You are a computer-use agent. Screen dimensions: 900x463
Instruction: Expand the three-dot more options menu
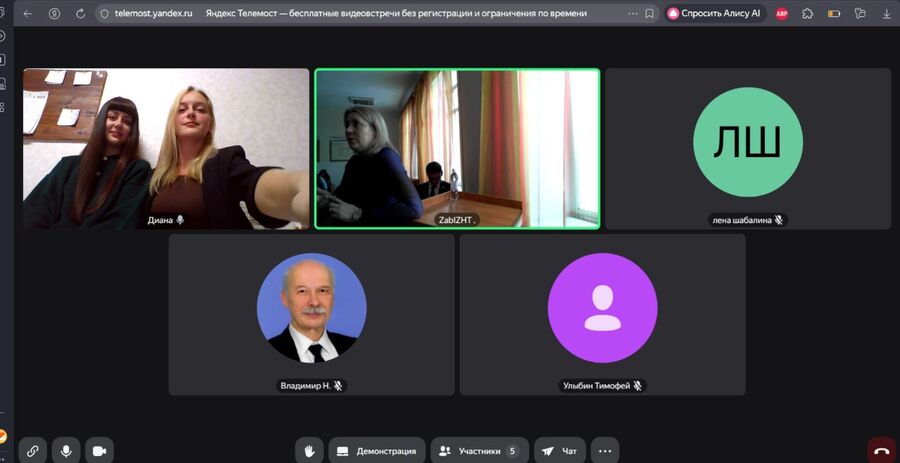coord(604,451)
